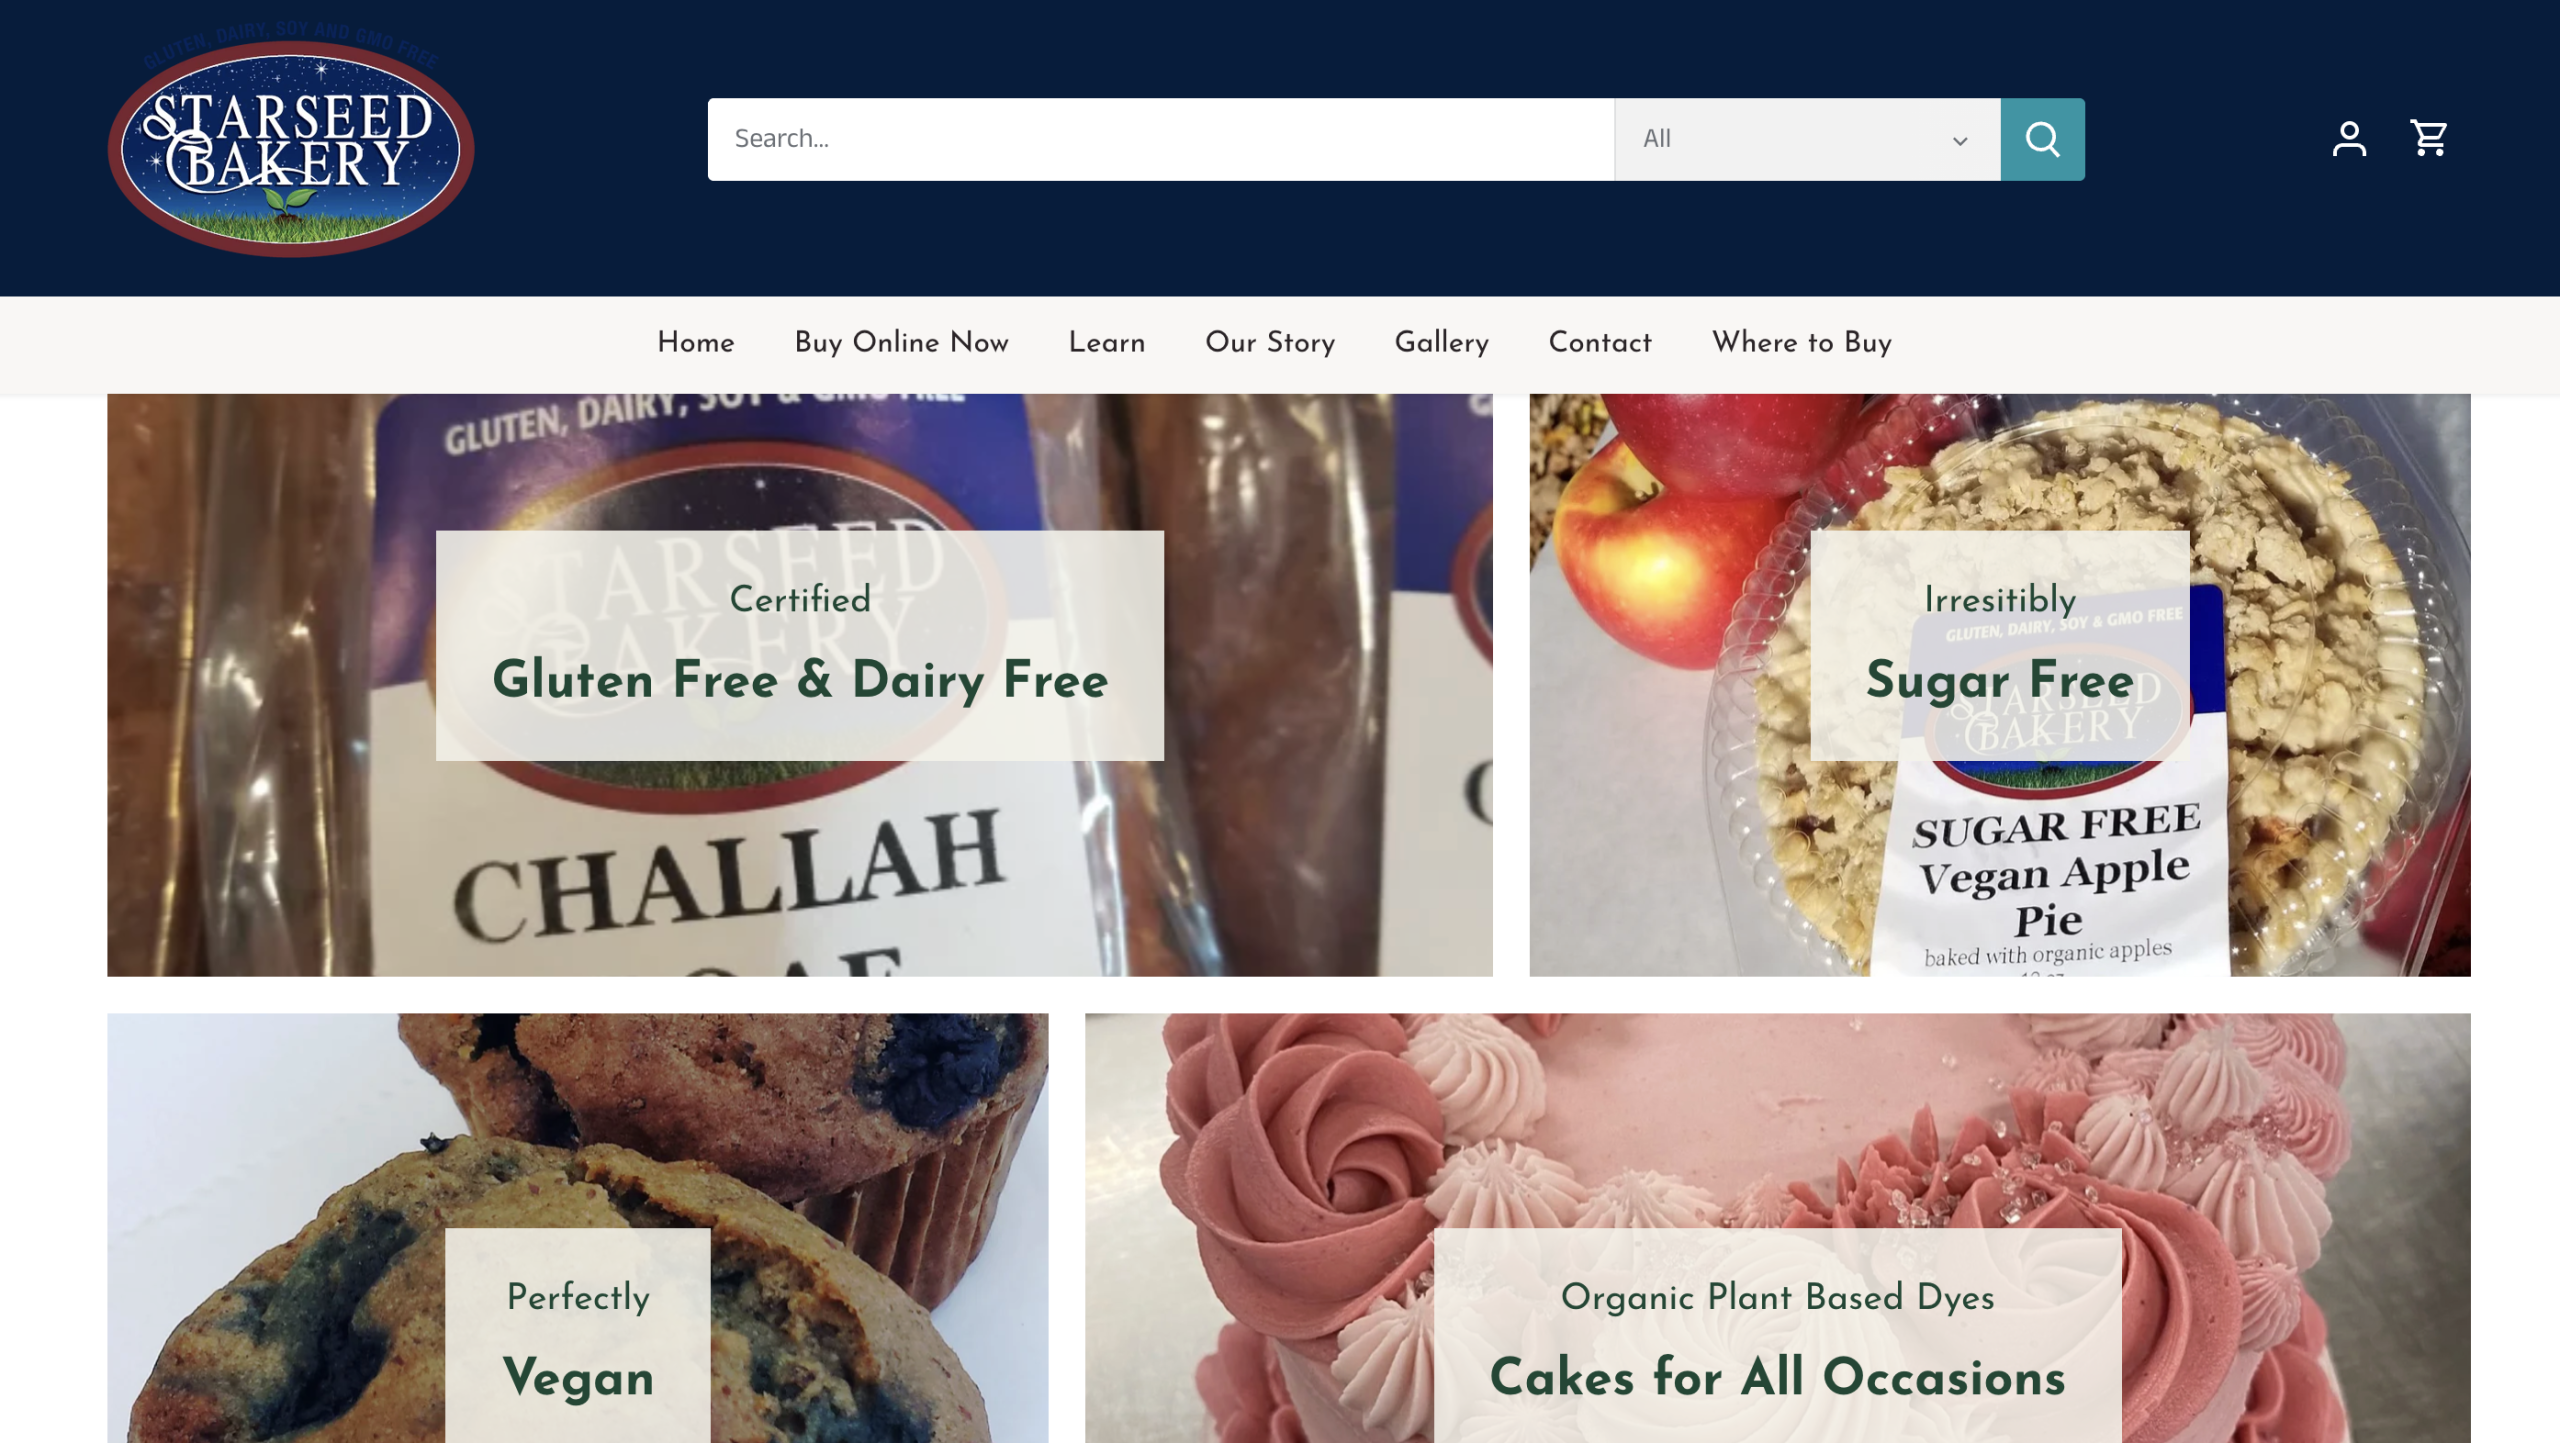Image resolution: width=2560 pixels, height=1443 pixels.
Task: Click the dropdown chevron arrow beside All
Action: [x=1960, y=141]
